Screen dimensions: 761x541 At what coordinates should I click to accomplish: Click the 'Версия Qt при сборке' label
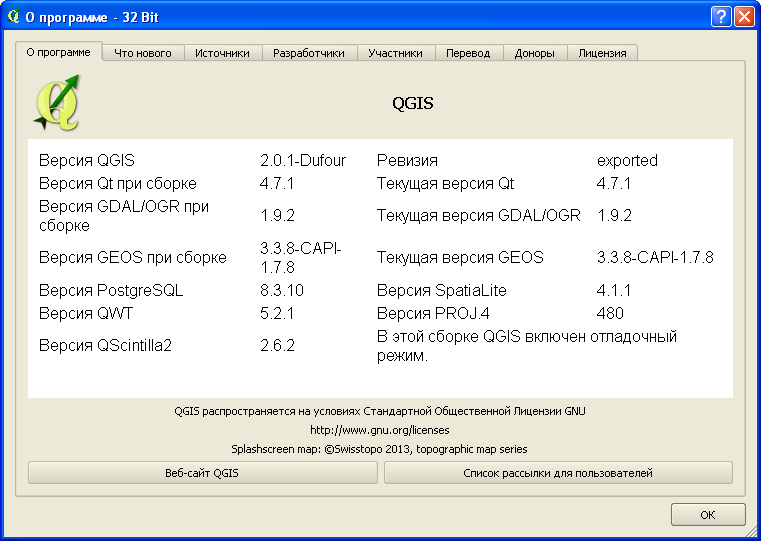[x=118, y=183]
